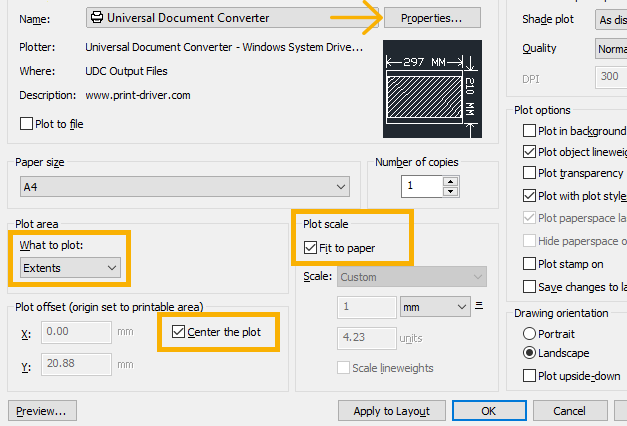Click the 4.23 units field

pos(367,338)
